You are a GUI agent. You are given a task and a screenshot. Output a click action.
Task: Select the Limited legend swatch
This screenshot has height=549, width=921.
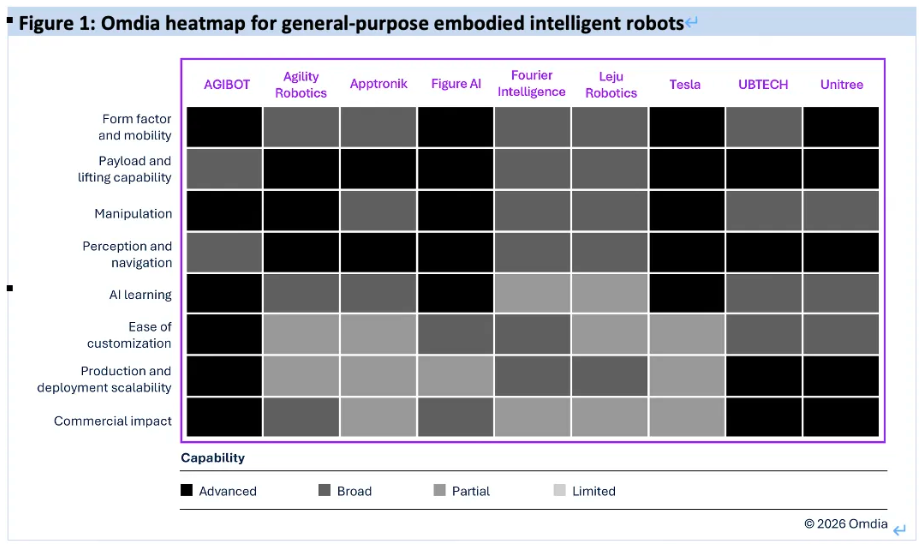(x=559, y=490)
